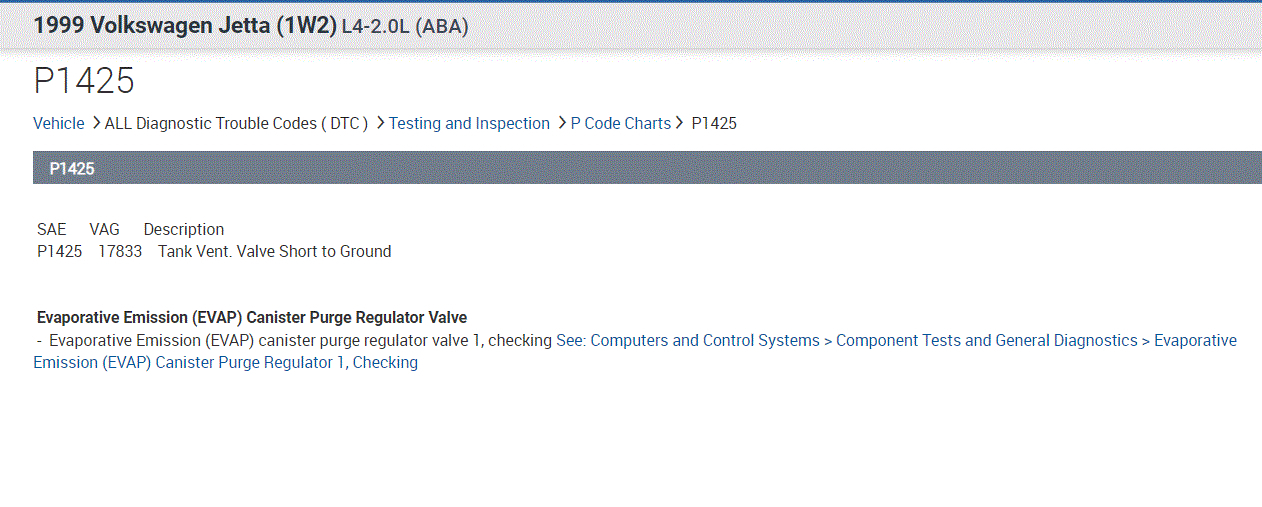This screenshot has width=1262, height=507.
Task: Select ALL Diagnostic Trouble Codes breadcrumb text
Action: pos(236,123)
